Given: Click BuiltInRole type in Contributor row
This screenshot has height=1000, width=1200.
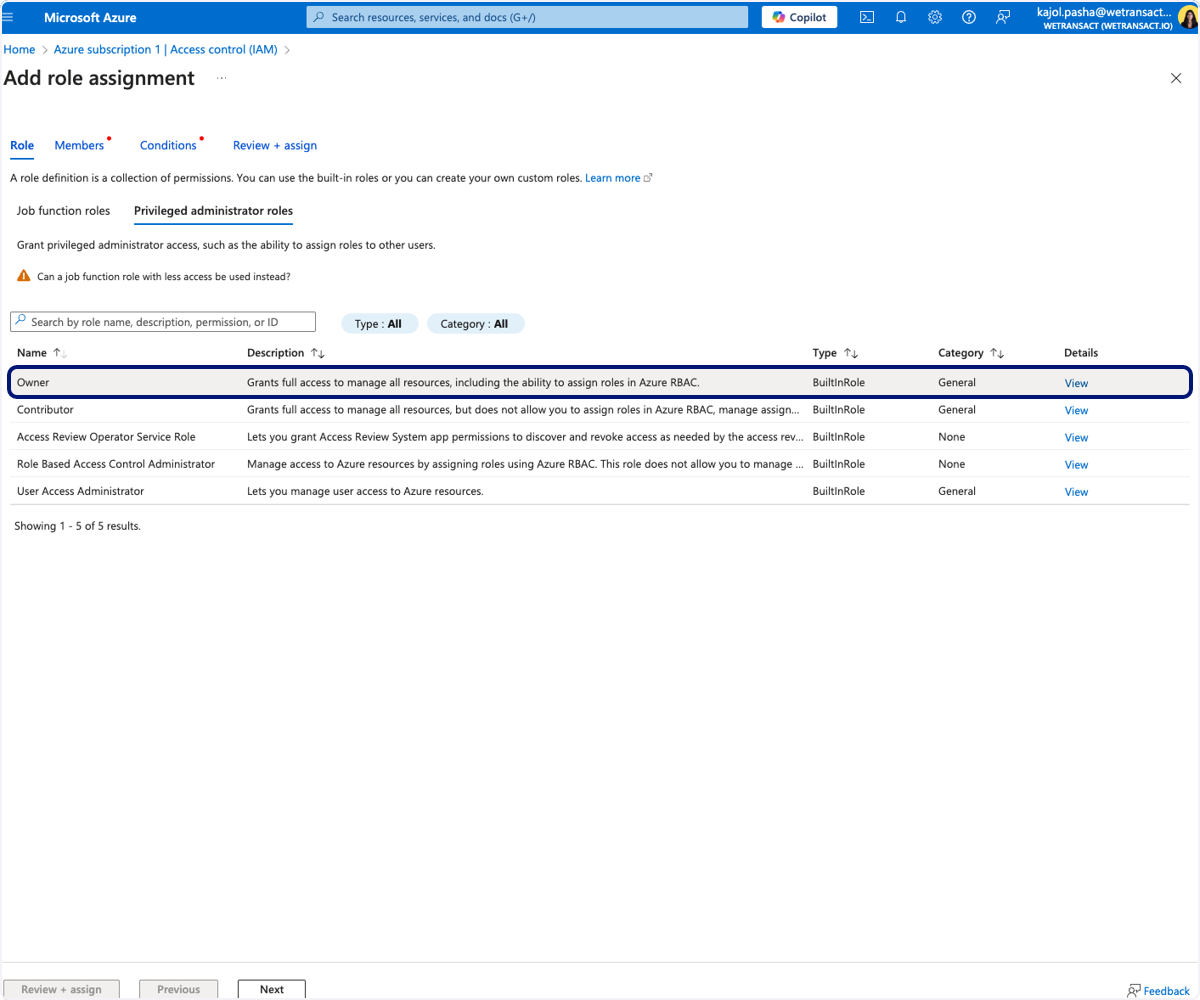Looking at the screenshot, I should tap(838, 410).
